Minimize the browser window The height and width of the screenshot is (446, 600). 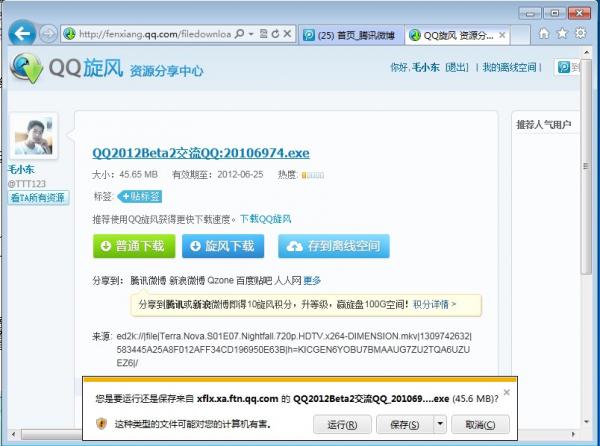530,14
